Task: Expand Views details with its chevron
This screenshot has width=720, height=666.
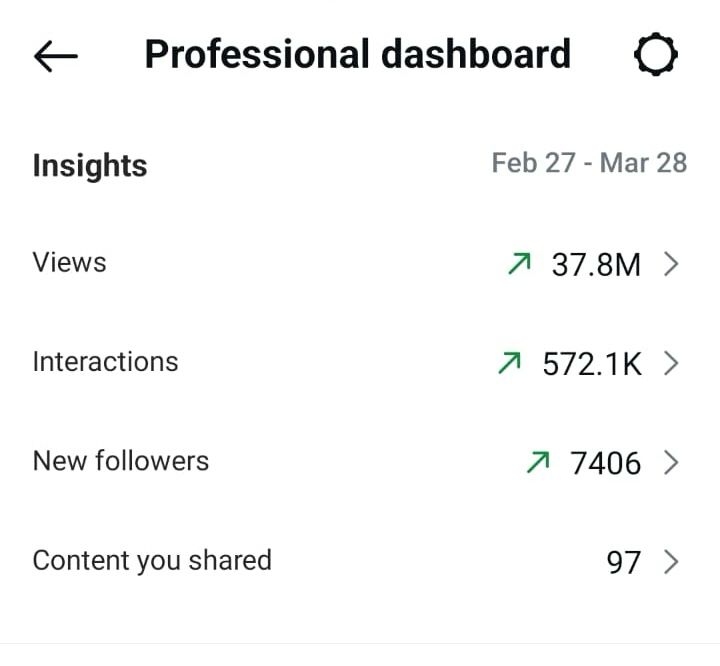Action: point(671,265)
